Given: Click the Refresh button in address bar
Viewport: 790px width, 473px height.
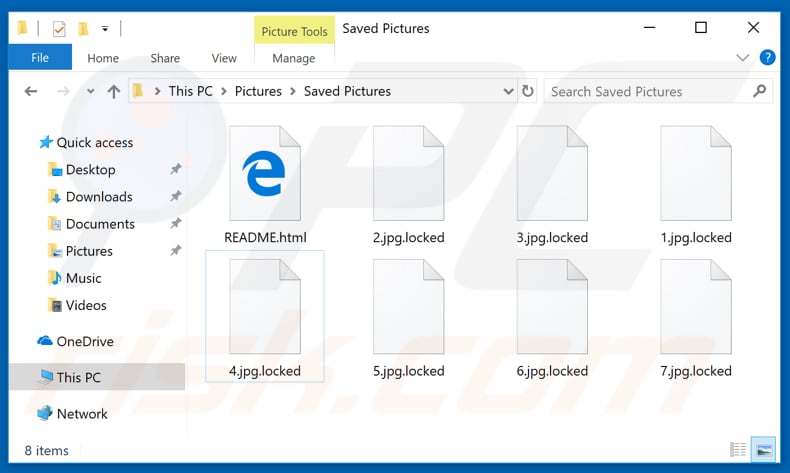Looking at the screenshot, I should pyautogui.click(x=528, y=91).
